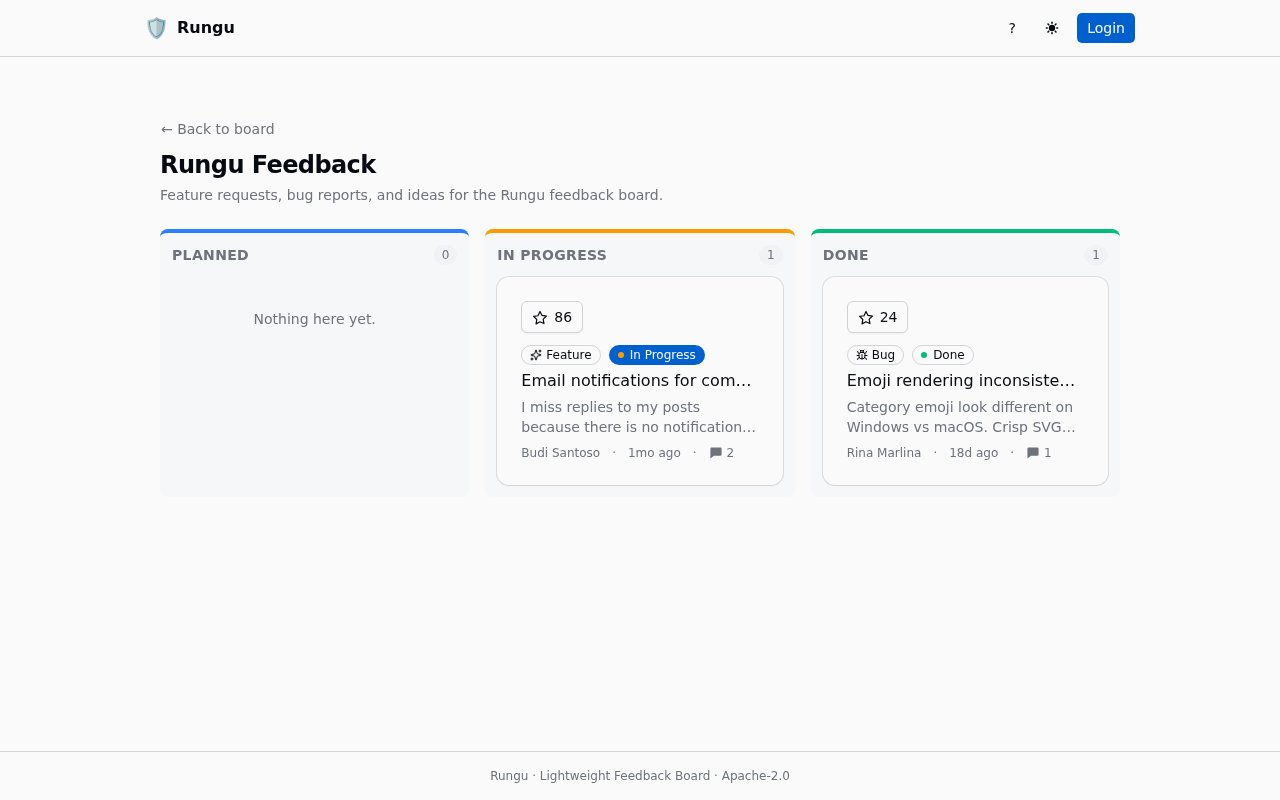Click the Rungu brand name in header

tap(206, 28)
